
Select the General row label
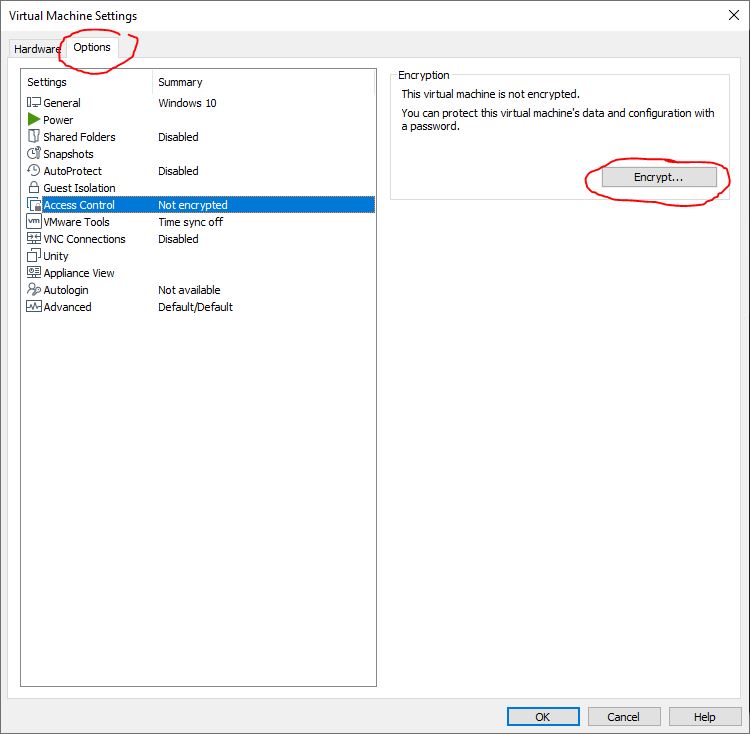(x=62, y=103)
